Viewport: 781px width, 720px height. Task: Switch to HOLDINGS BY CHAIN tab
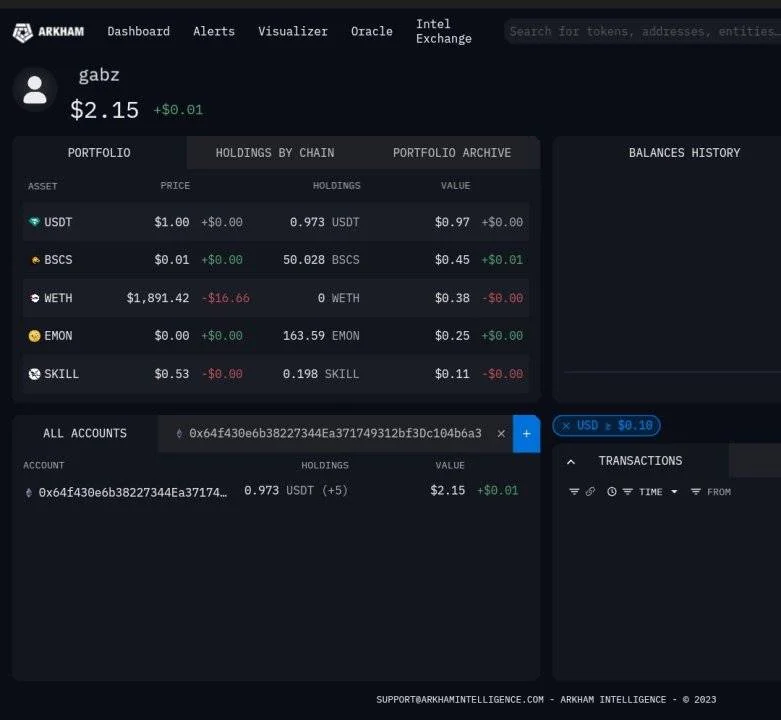click(275, 153)
